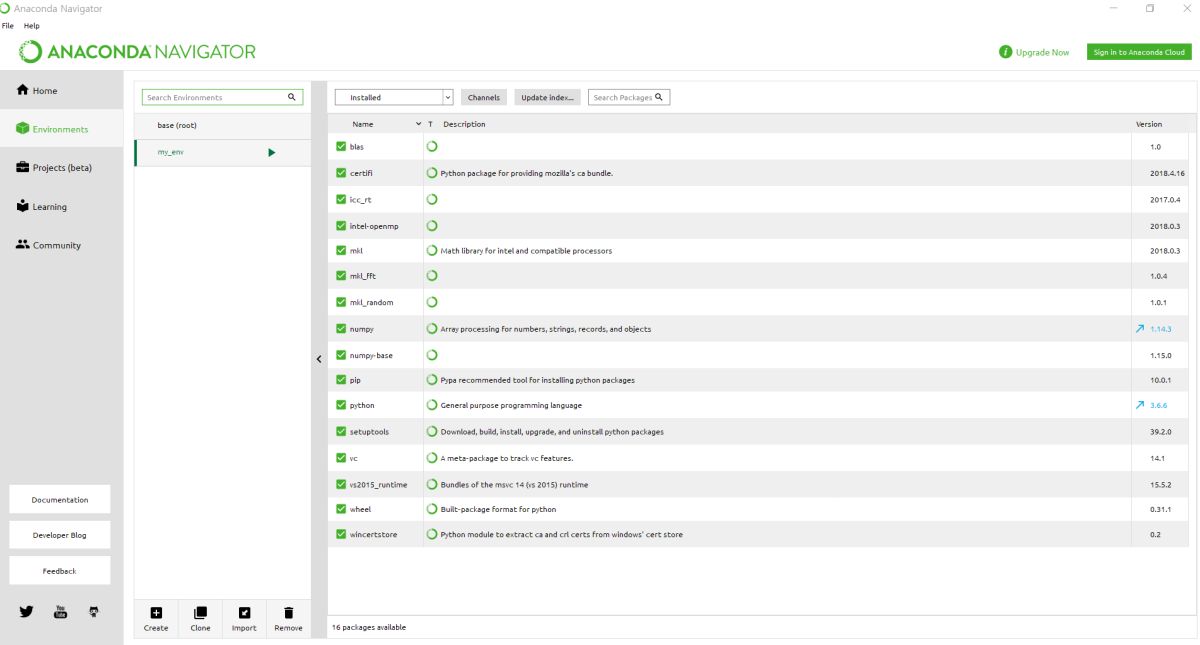This screenshot has height=645, width=1200.
Task: Click the Remove environment trash icon
Action: pos(288,613)
